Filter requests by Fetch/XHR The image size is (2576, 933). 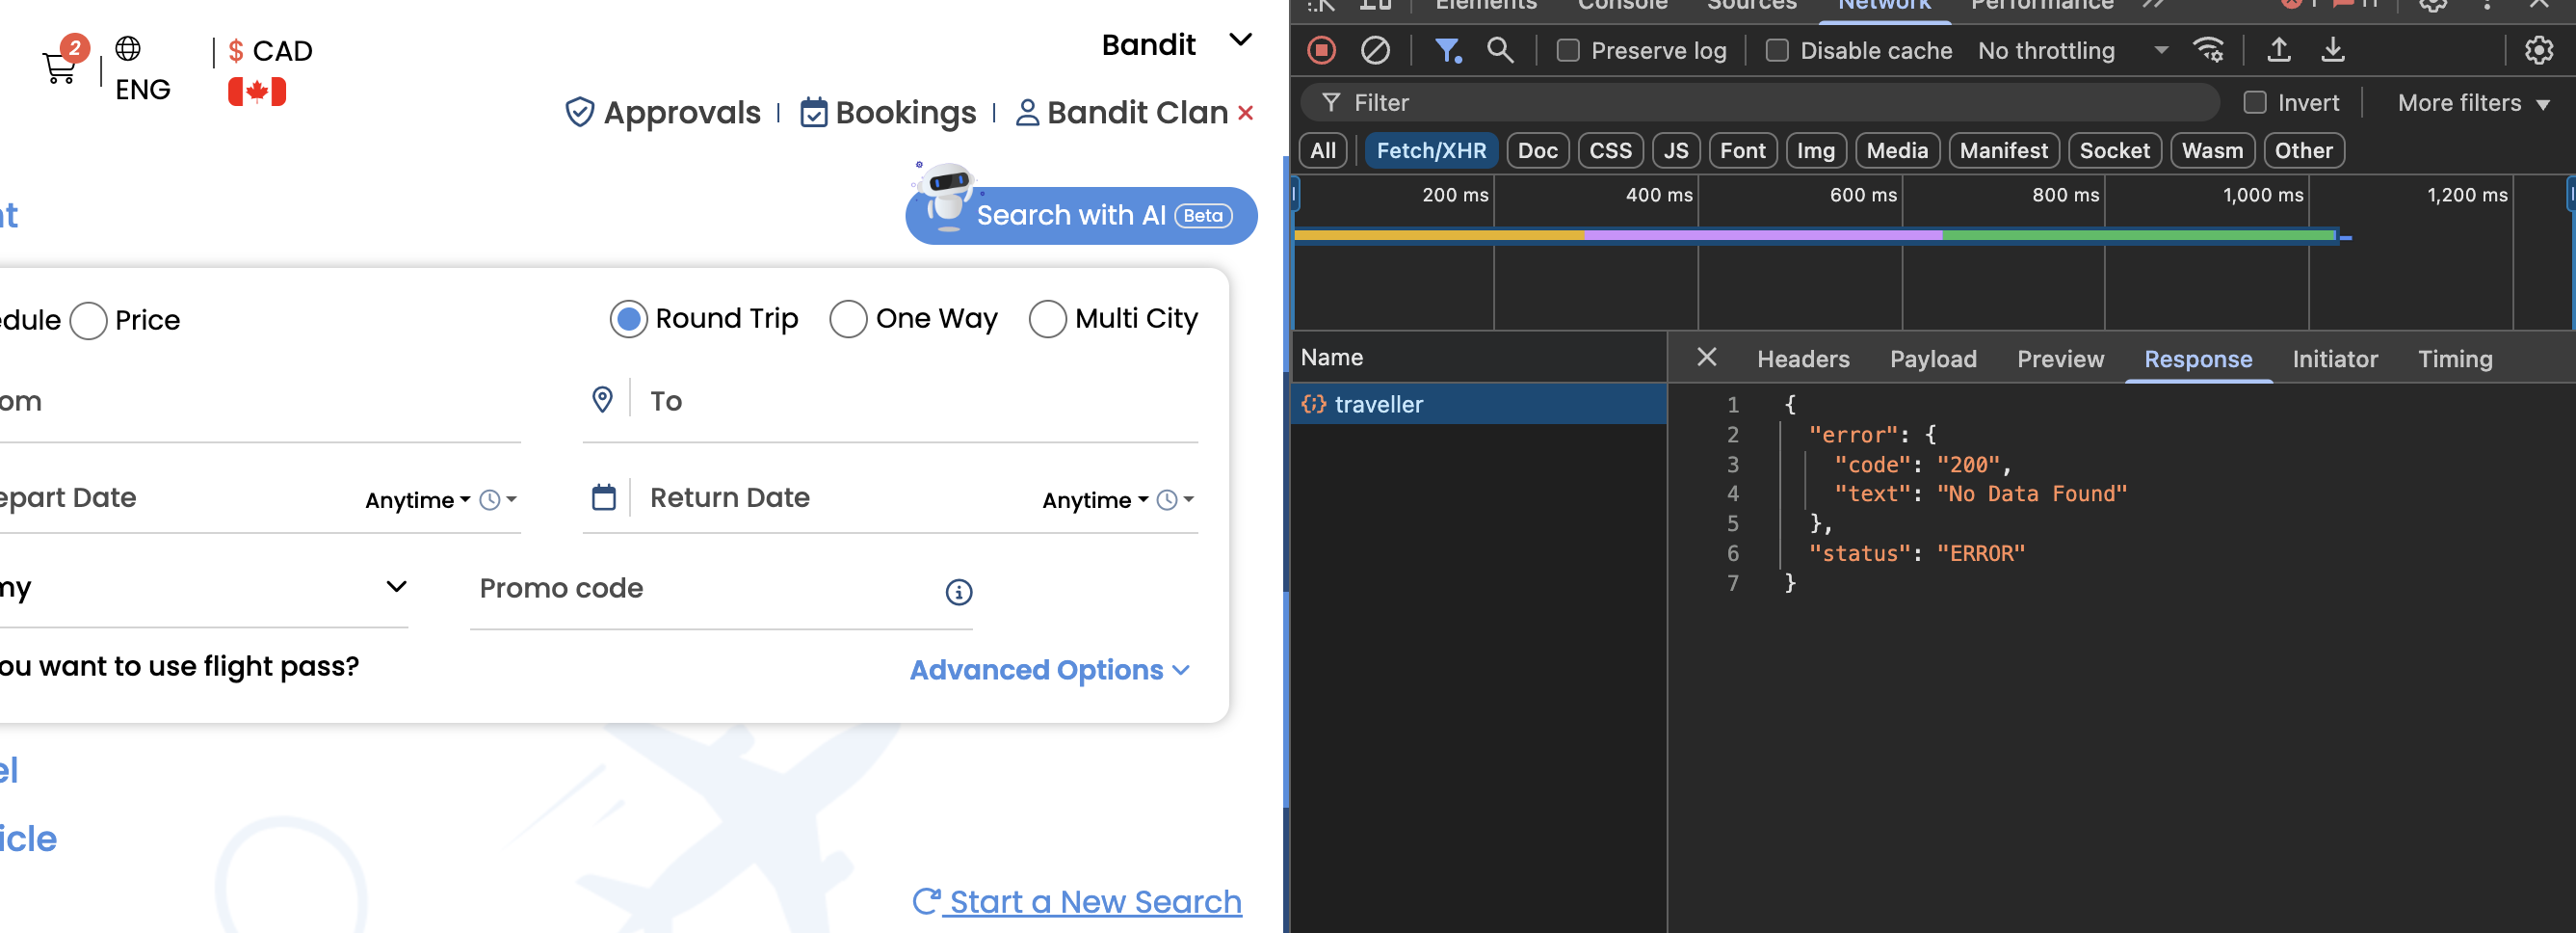click(1430, 150)
